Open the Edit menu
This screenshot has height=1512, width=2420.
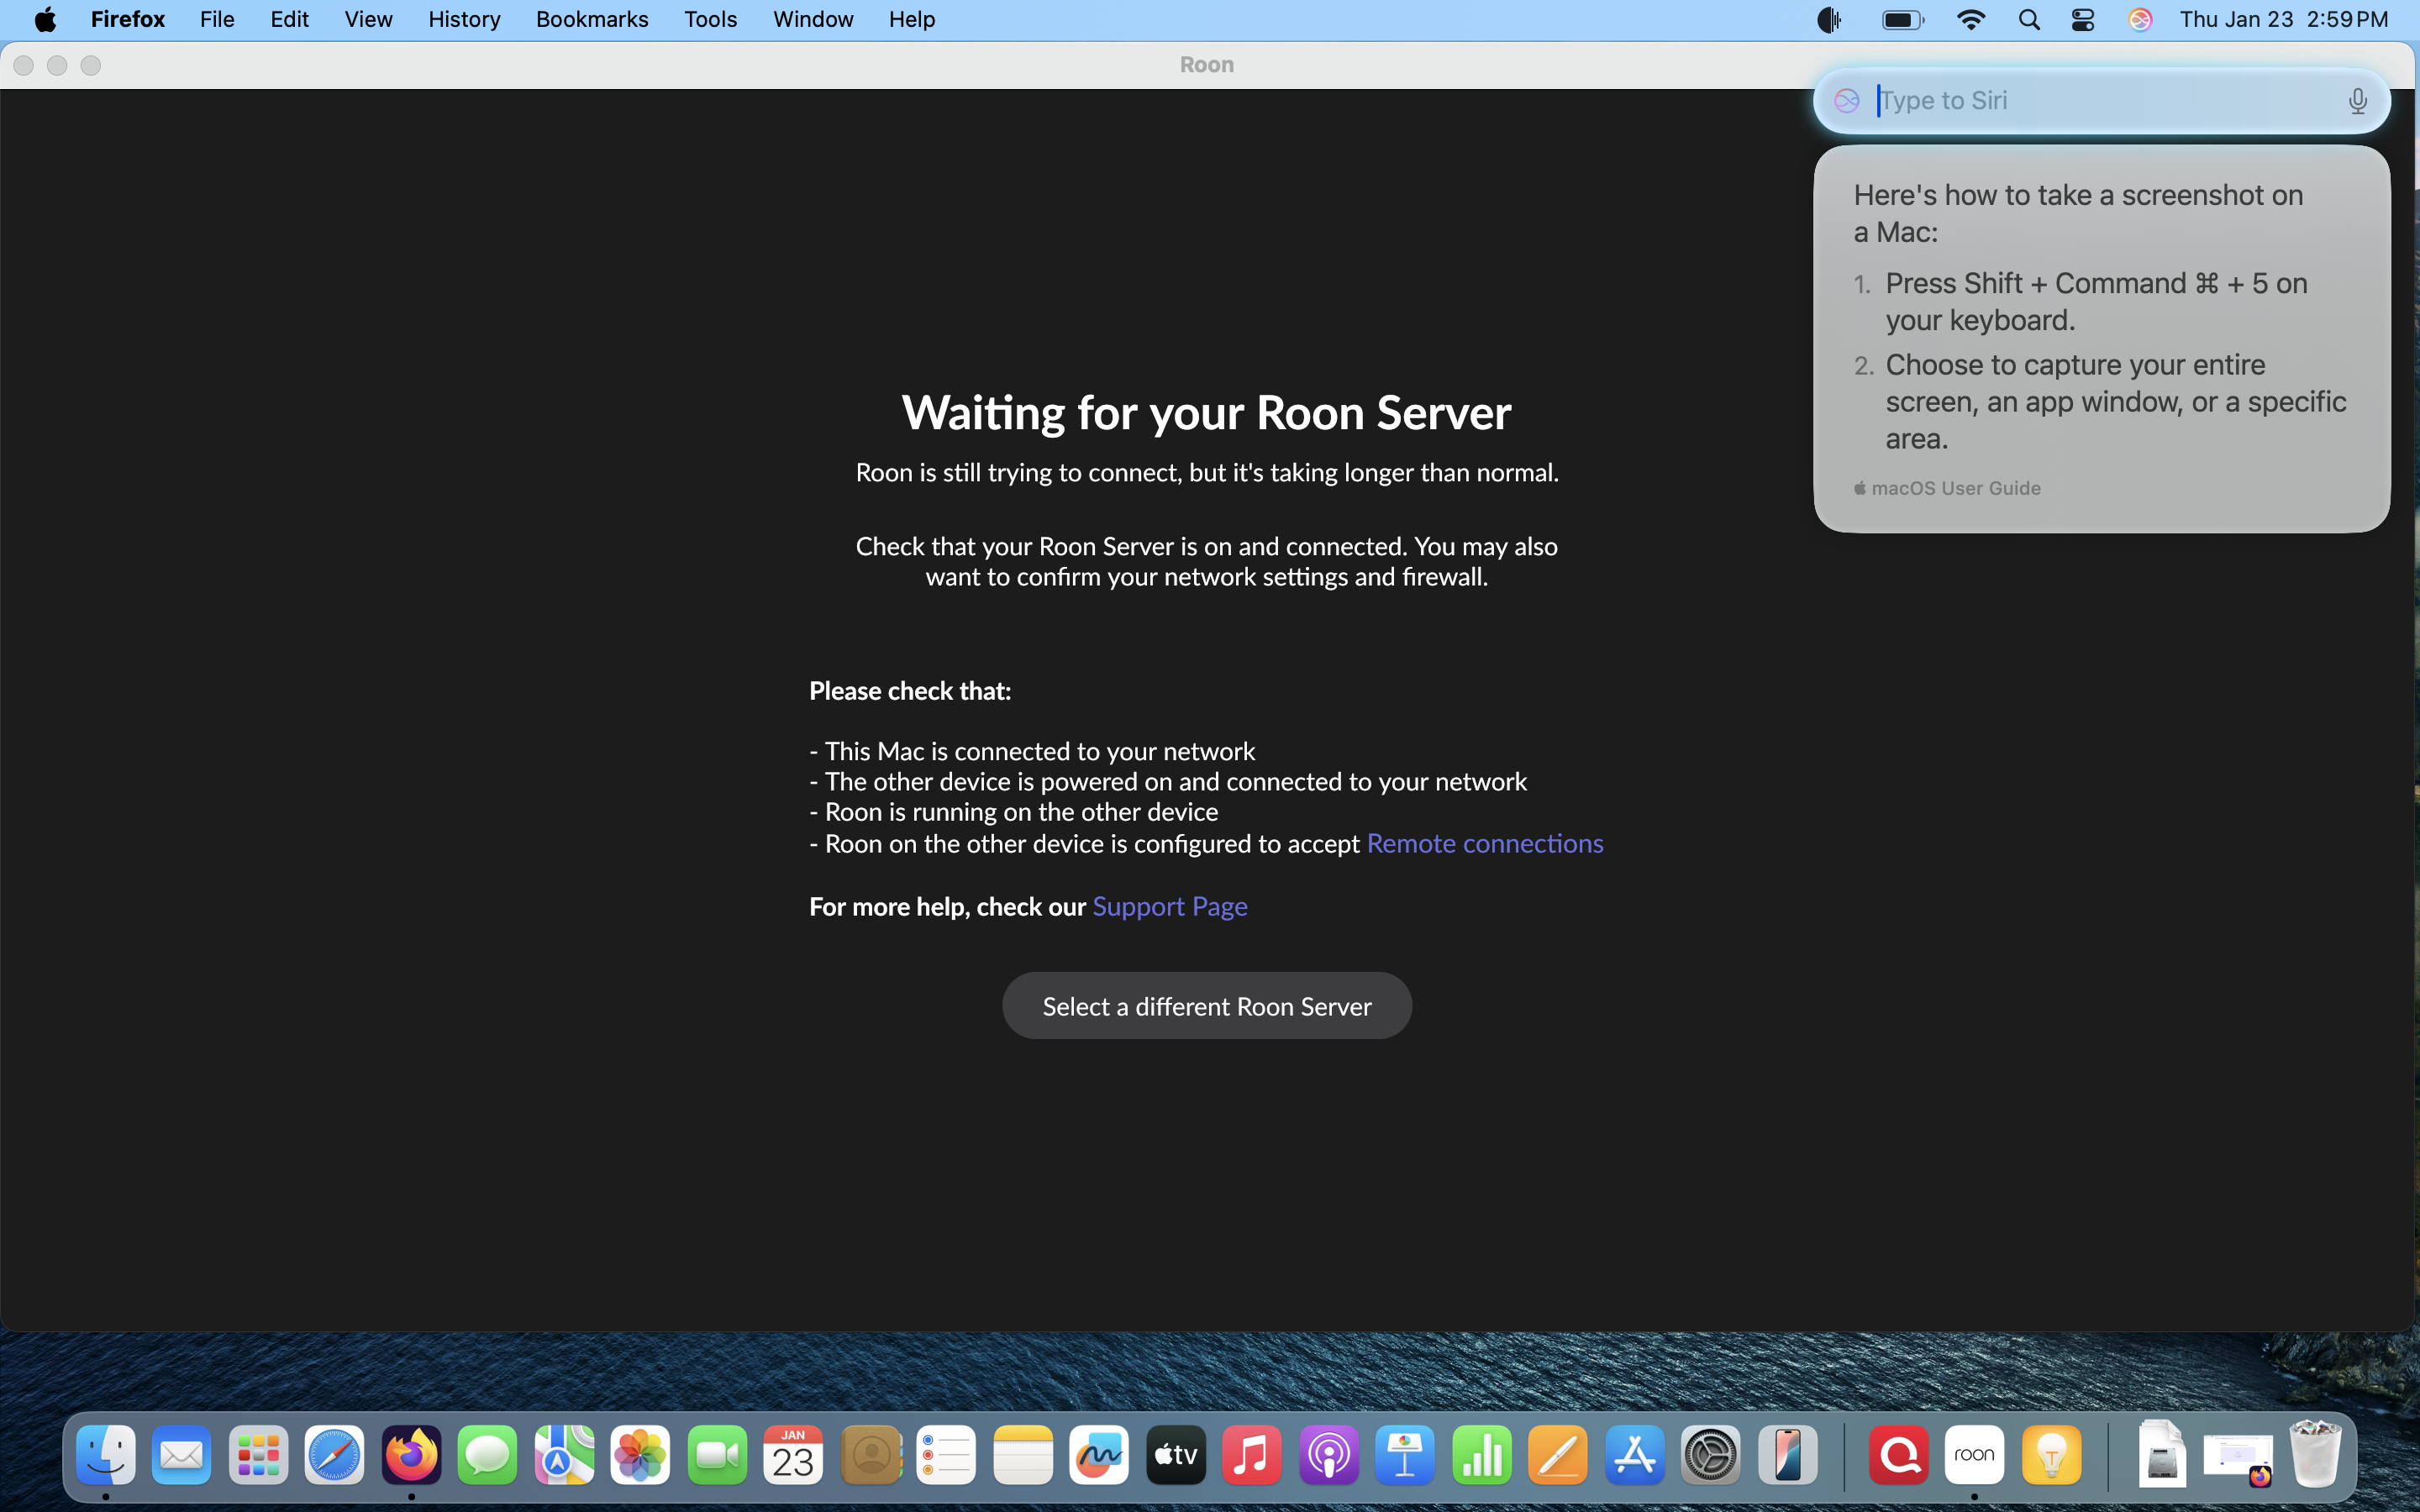289,19
